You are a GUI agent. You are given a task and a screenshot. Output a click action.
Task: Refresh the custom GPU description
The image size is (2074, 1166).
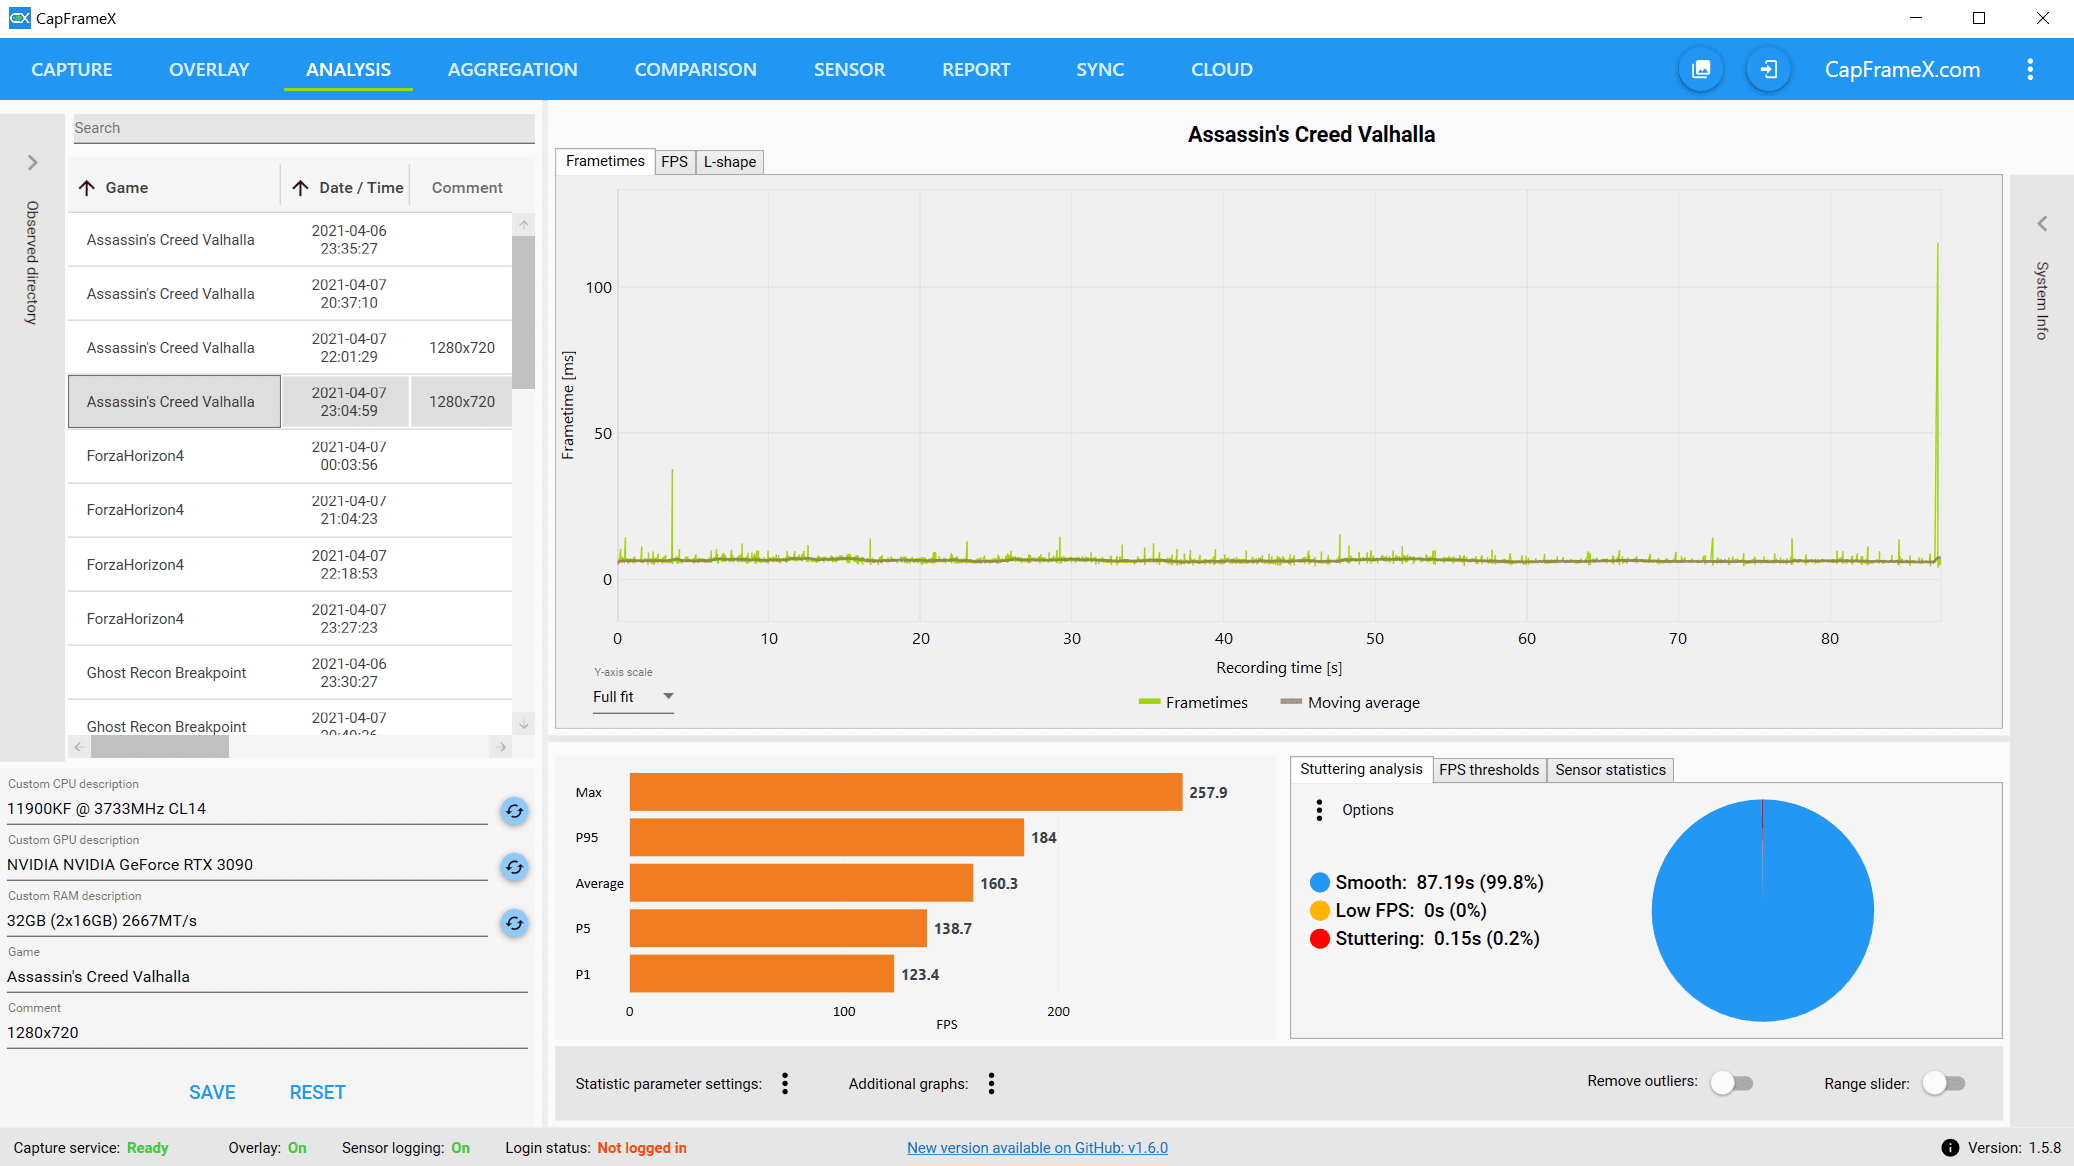coord(514,867)
